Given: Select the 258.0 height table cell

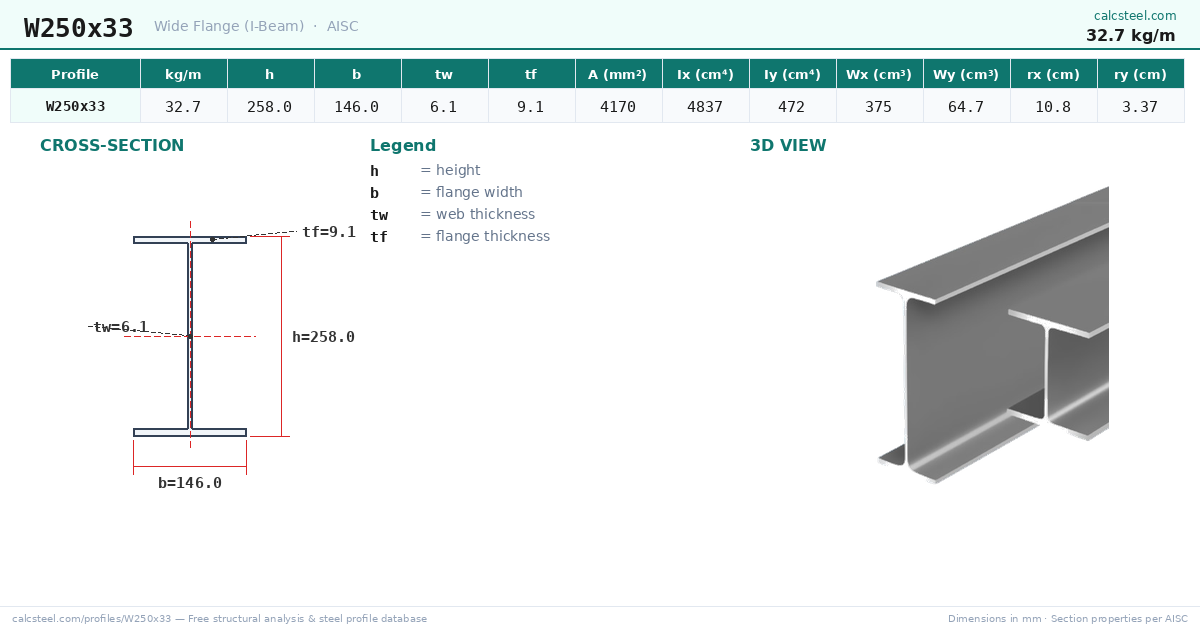Looking at the screenshot, I should [270, 106].
